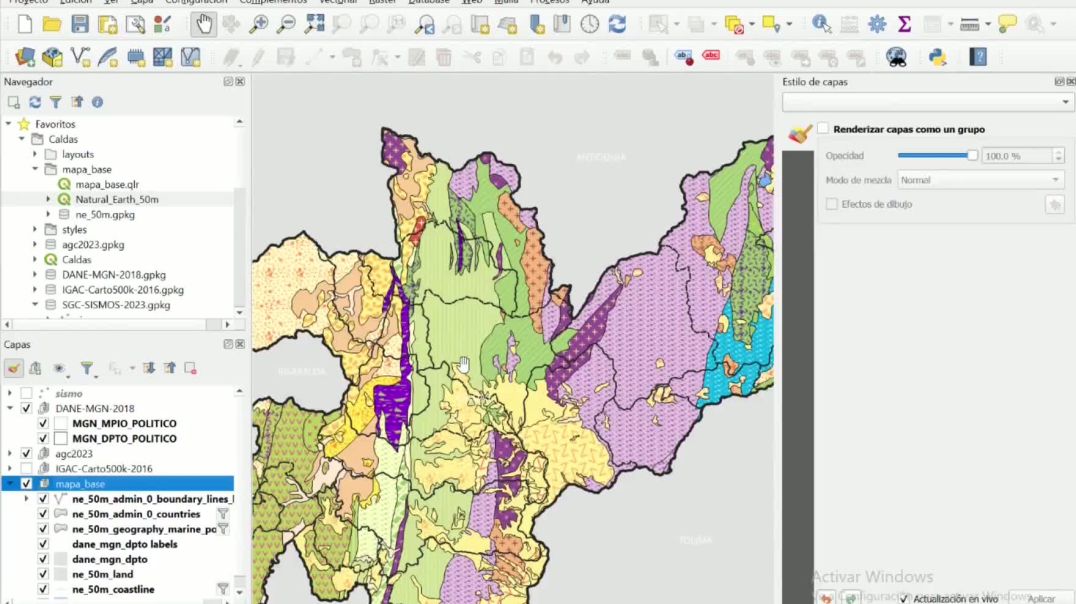This screenshot has height=604, width=1076.
Task: Open the Layer Styling panel brush icon
Action: (797, 130)
